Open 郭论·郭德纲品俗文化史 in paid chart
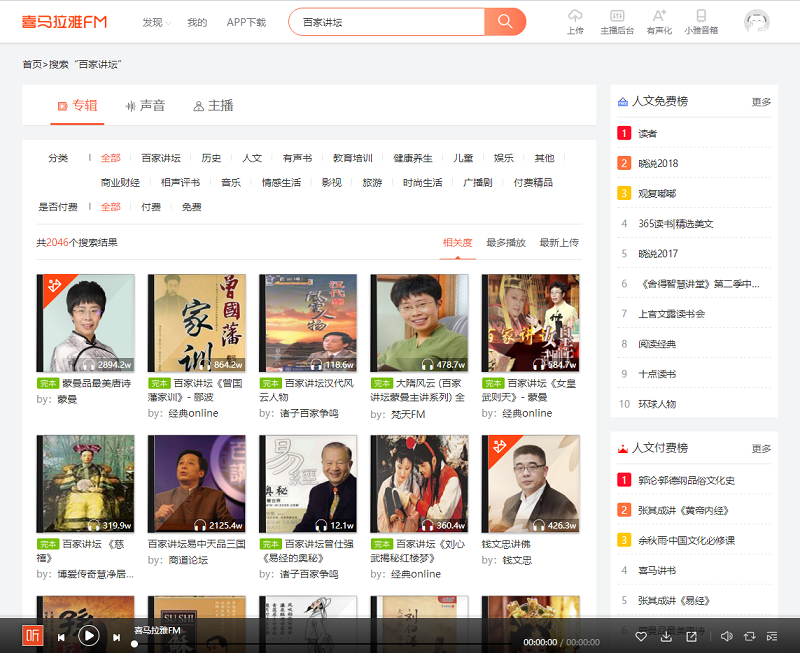800x653 pixels. (686, 481)
